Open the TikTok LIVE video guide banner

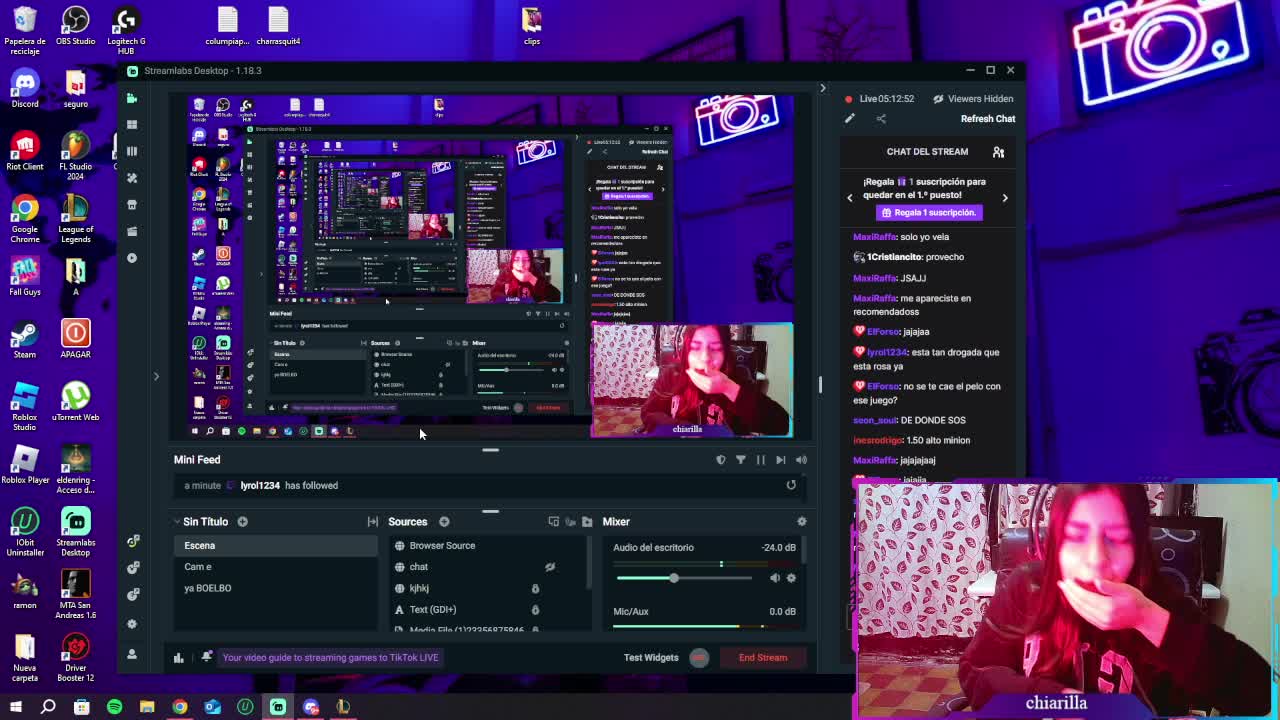(x=330, y=657)
